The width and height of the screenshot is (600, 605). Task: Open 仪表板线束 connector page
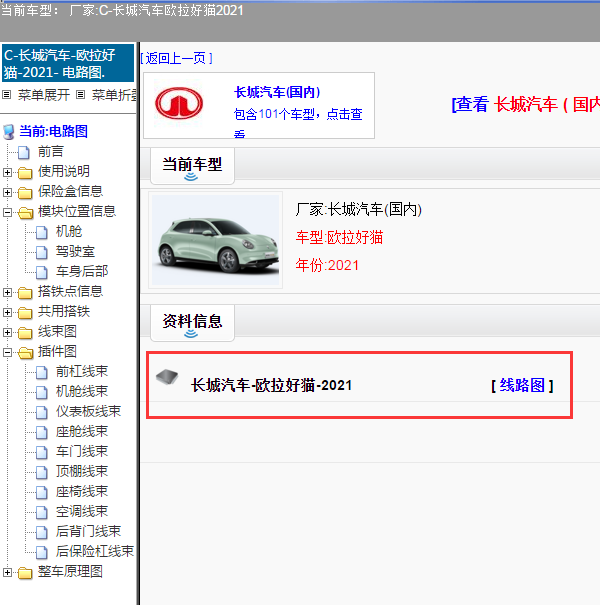click(88, 412)
